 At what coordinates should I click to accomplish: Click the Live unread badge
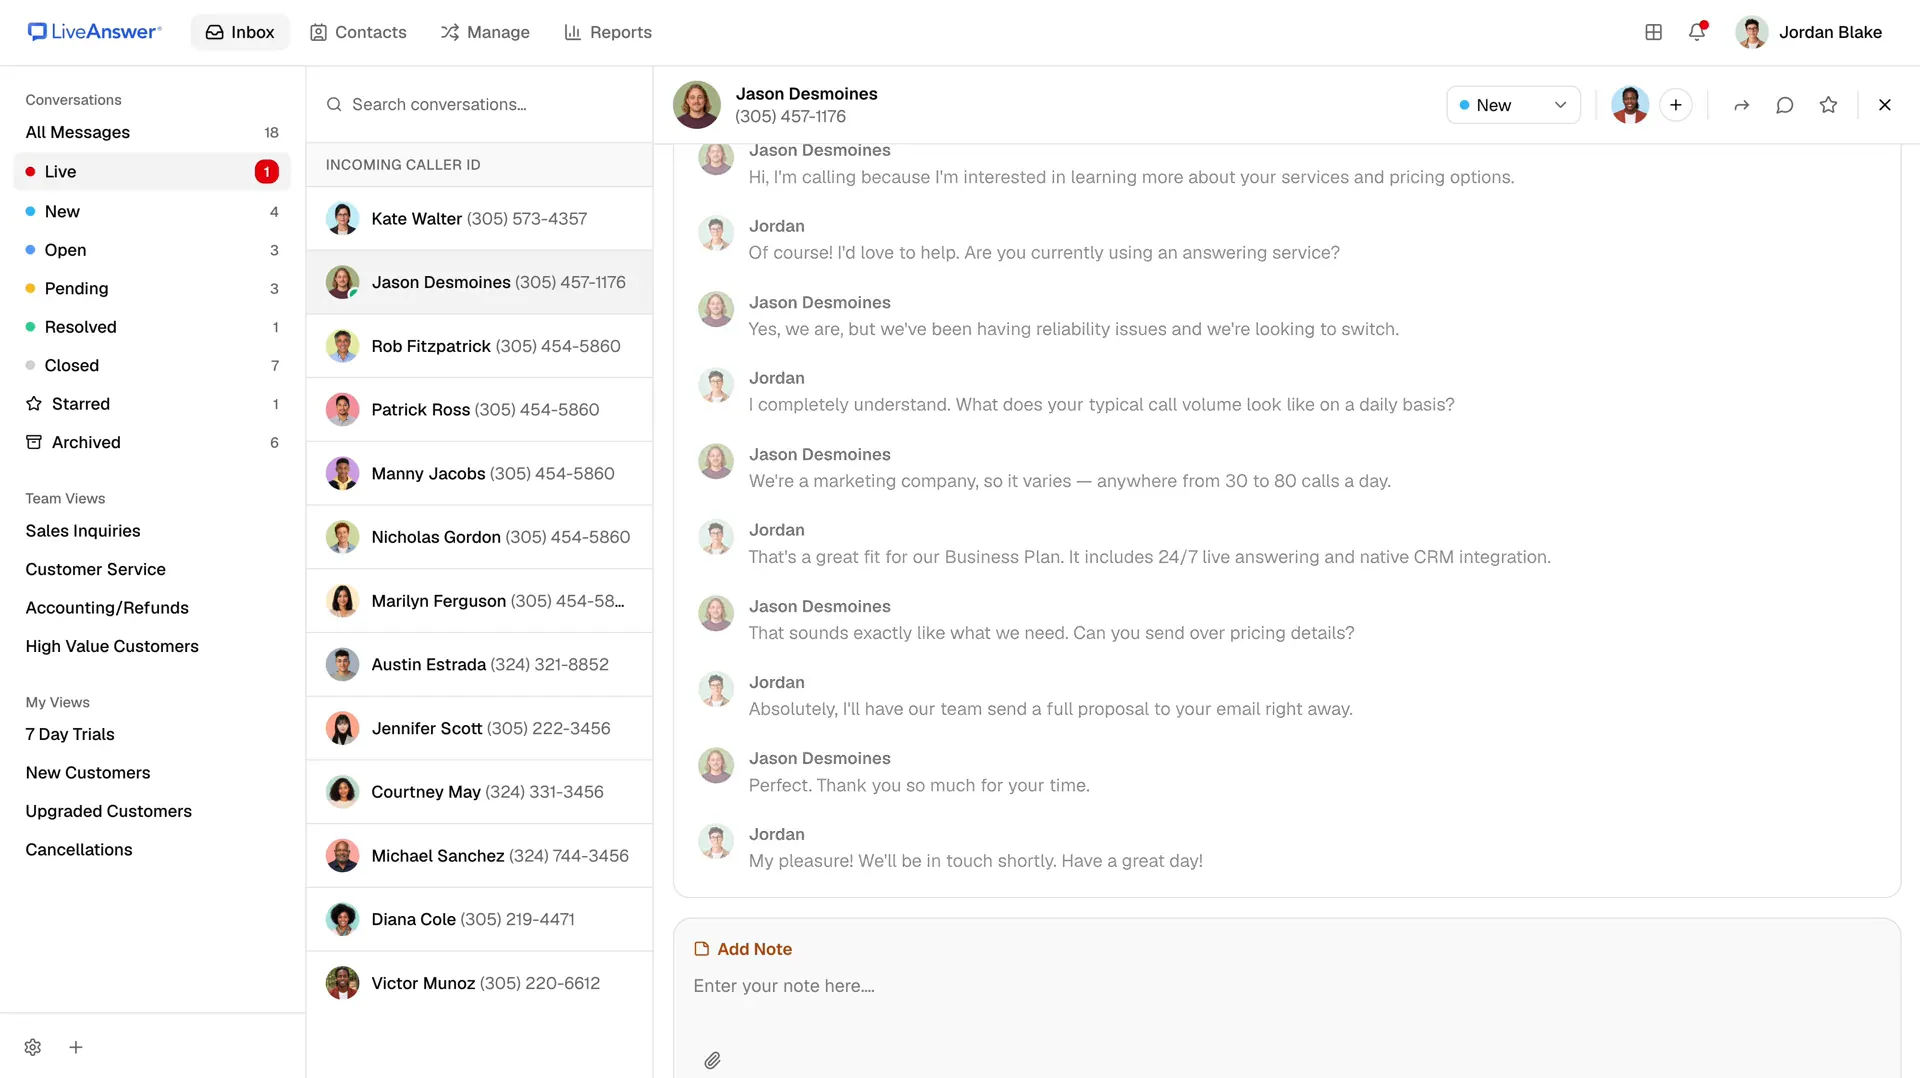pyautogui.click(x=267, y=172)
